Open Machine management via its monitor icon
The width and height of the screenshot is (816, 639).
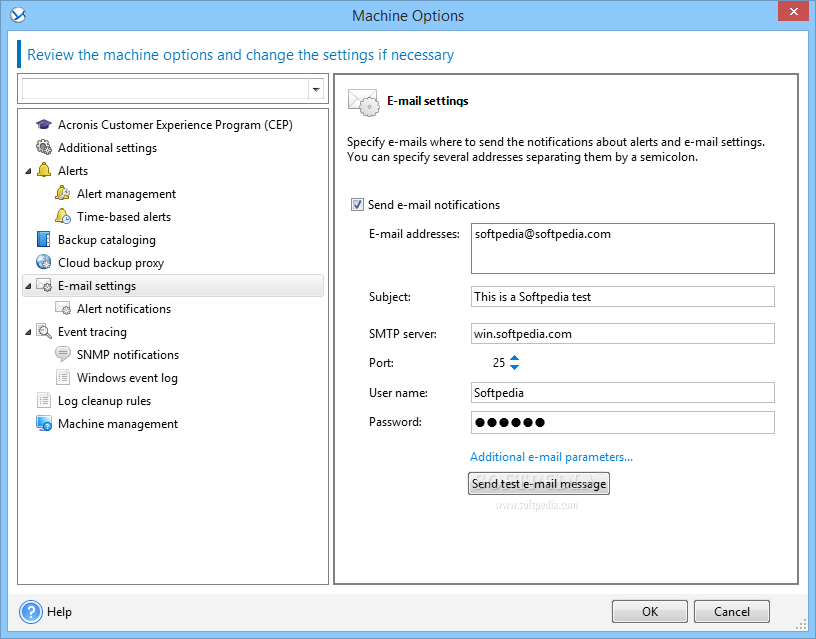coord(44,424)
